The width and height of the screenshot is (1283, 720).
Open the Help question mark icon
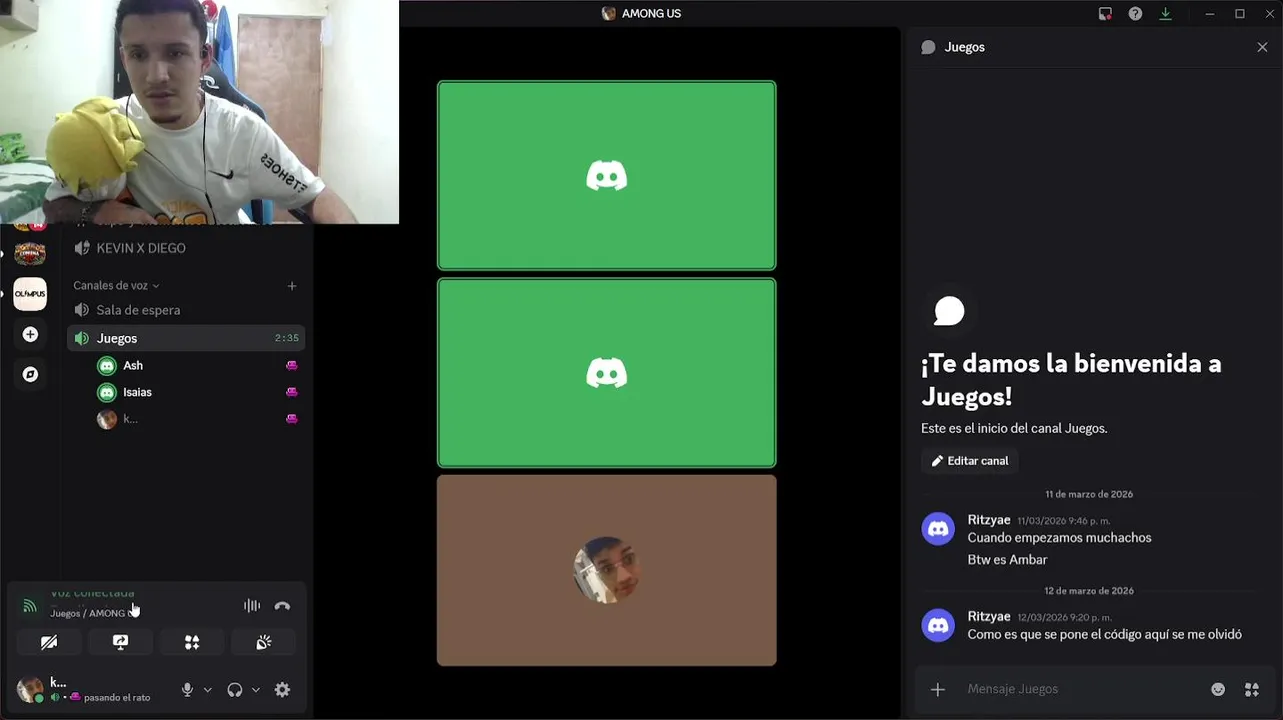[1135, 14]
